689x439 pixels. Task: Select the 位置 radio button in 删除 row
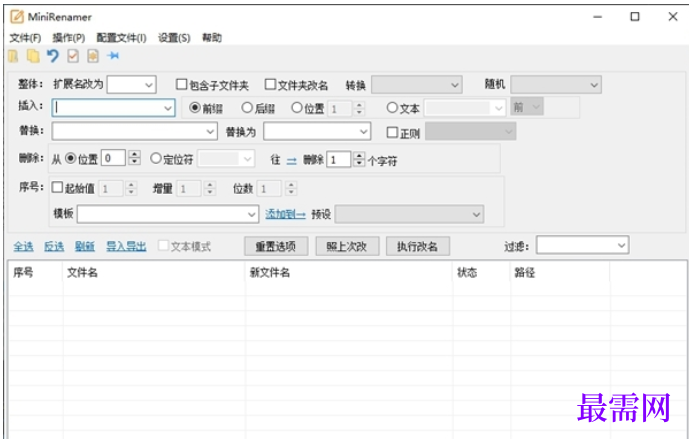point(70,158)
